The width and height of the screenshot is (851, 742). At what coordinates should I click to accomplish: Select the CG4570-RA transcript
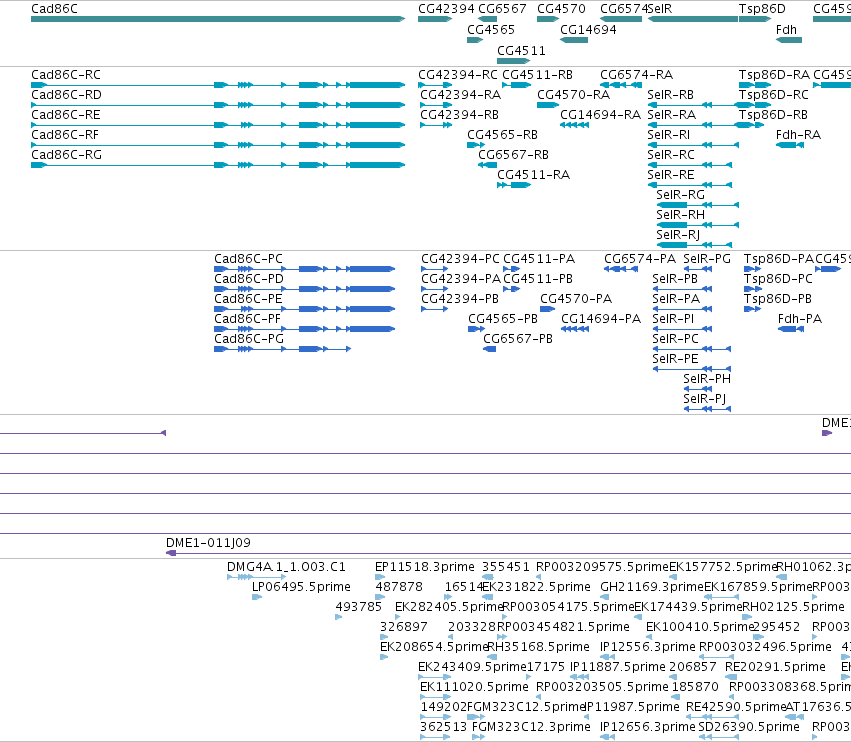tap(548, 105)
